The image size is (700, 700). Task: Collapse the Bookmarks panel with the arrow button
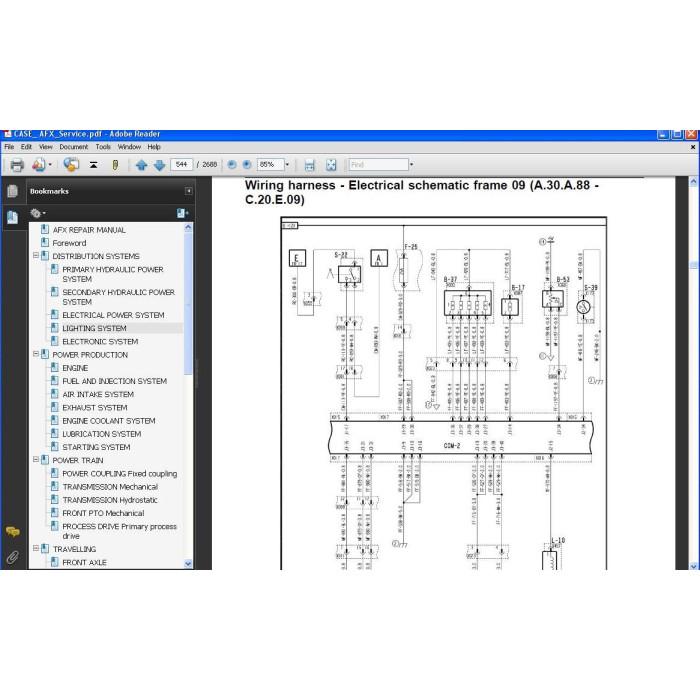(x=189, y=191)
